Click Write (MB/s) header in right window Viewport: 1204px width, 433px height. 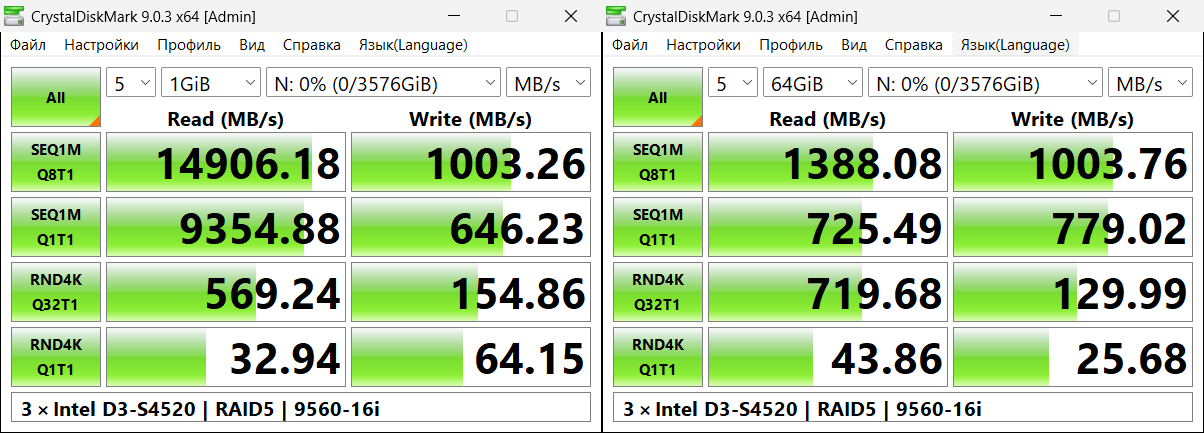point(1073,119)
